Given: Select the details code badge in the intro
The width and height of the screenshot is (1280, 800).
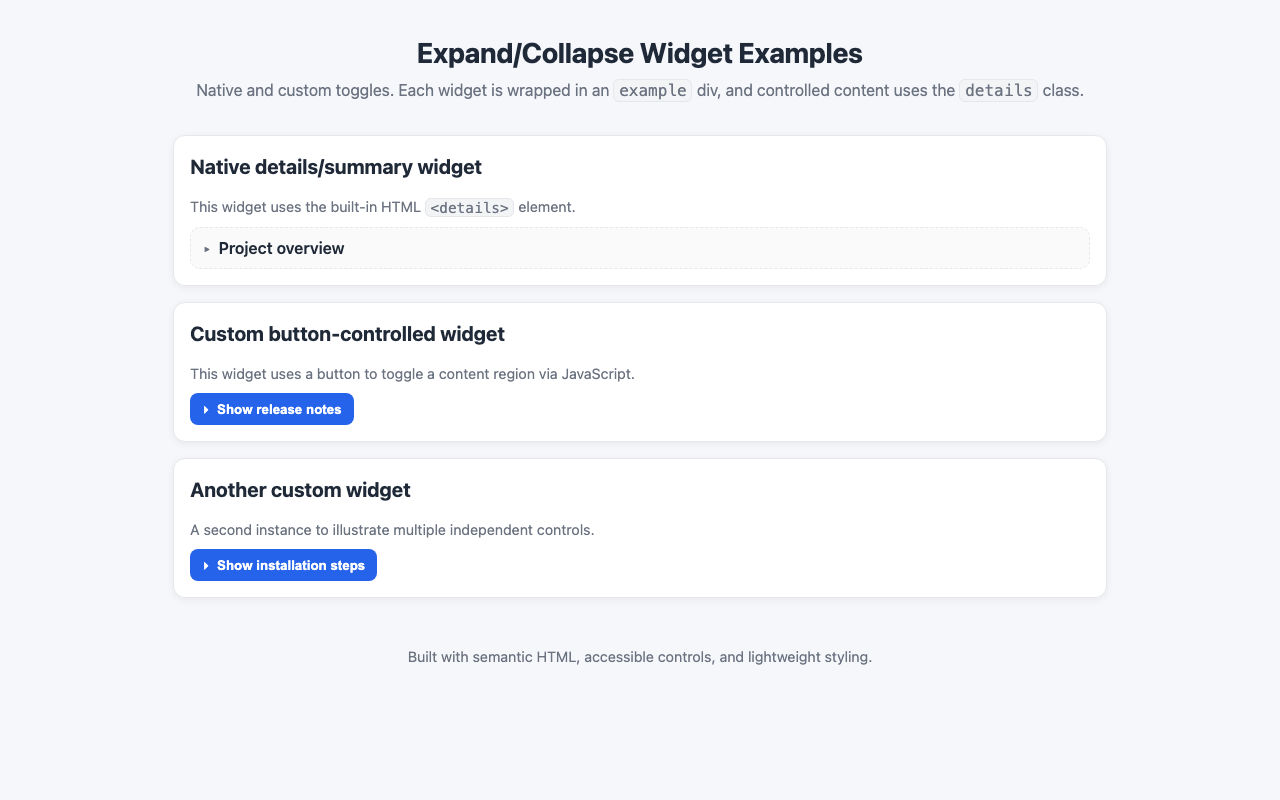Looking at the screenshot, I should pos(998,90).
